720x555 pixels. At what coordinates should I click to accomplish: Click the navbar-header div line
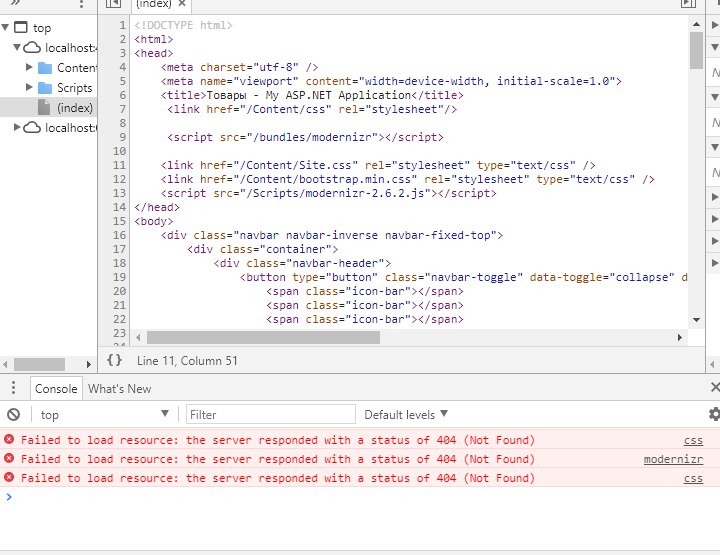[302, 263]
